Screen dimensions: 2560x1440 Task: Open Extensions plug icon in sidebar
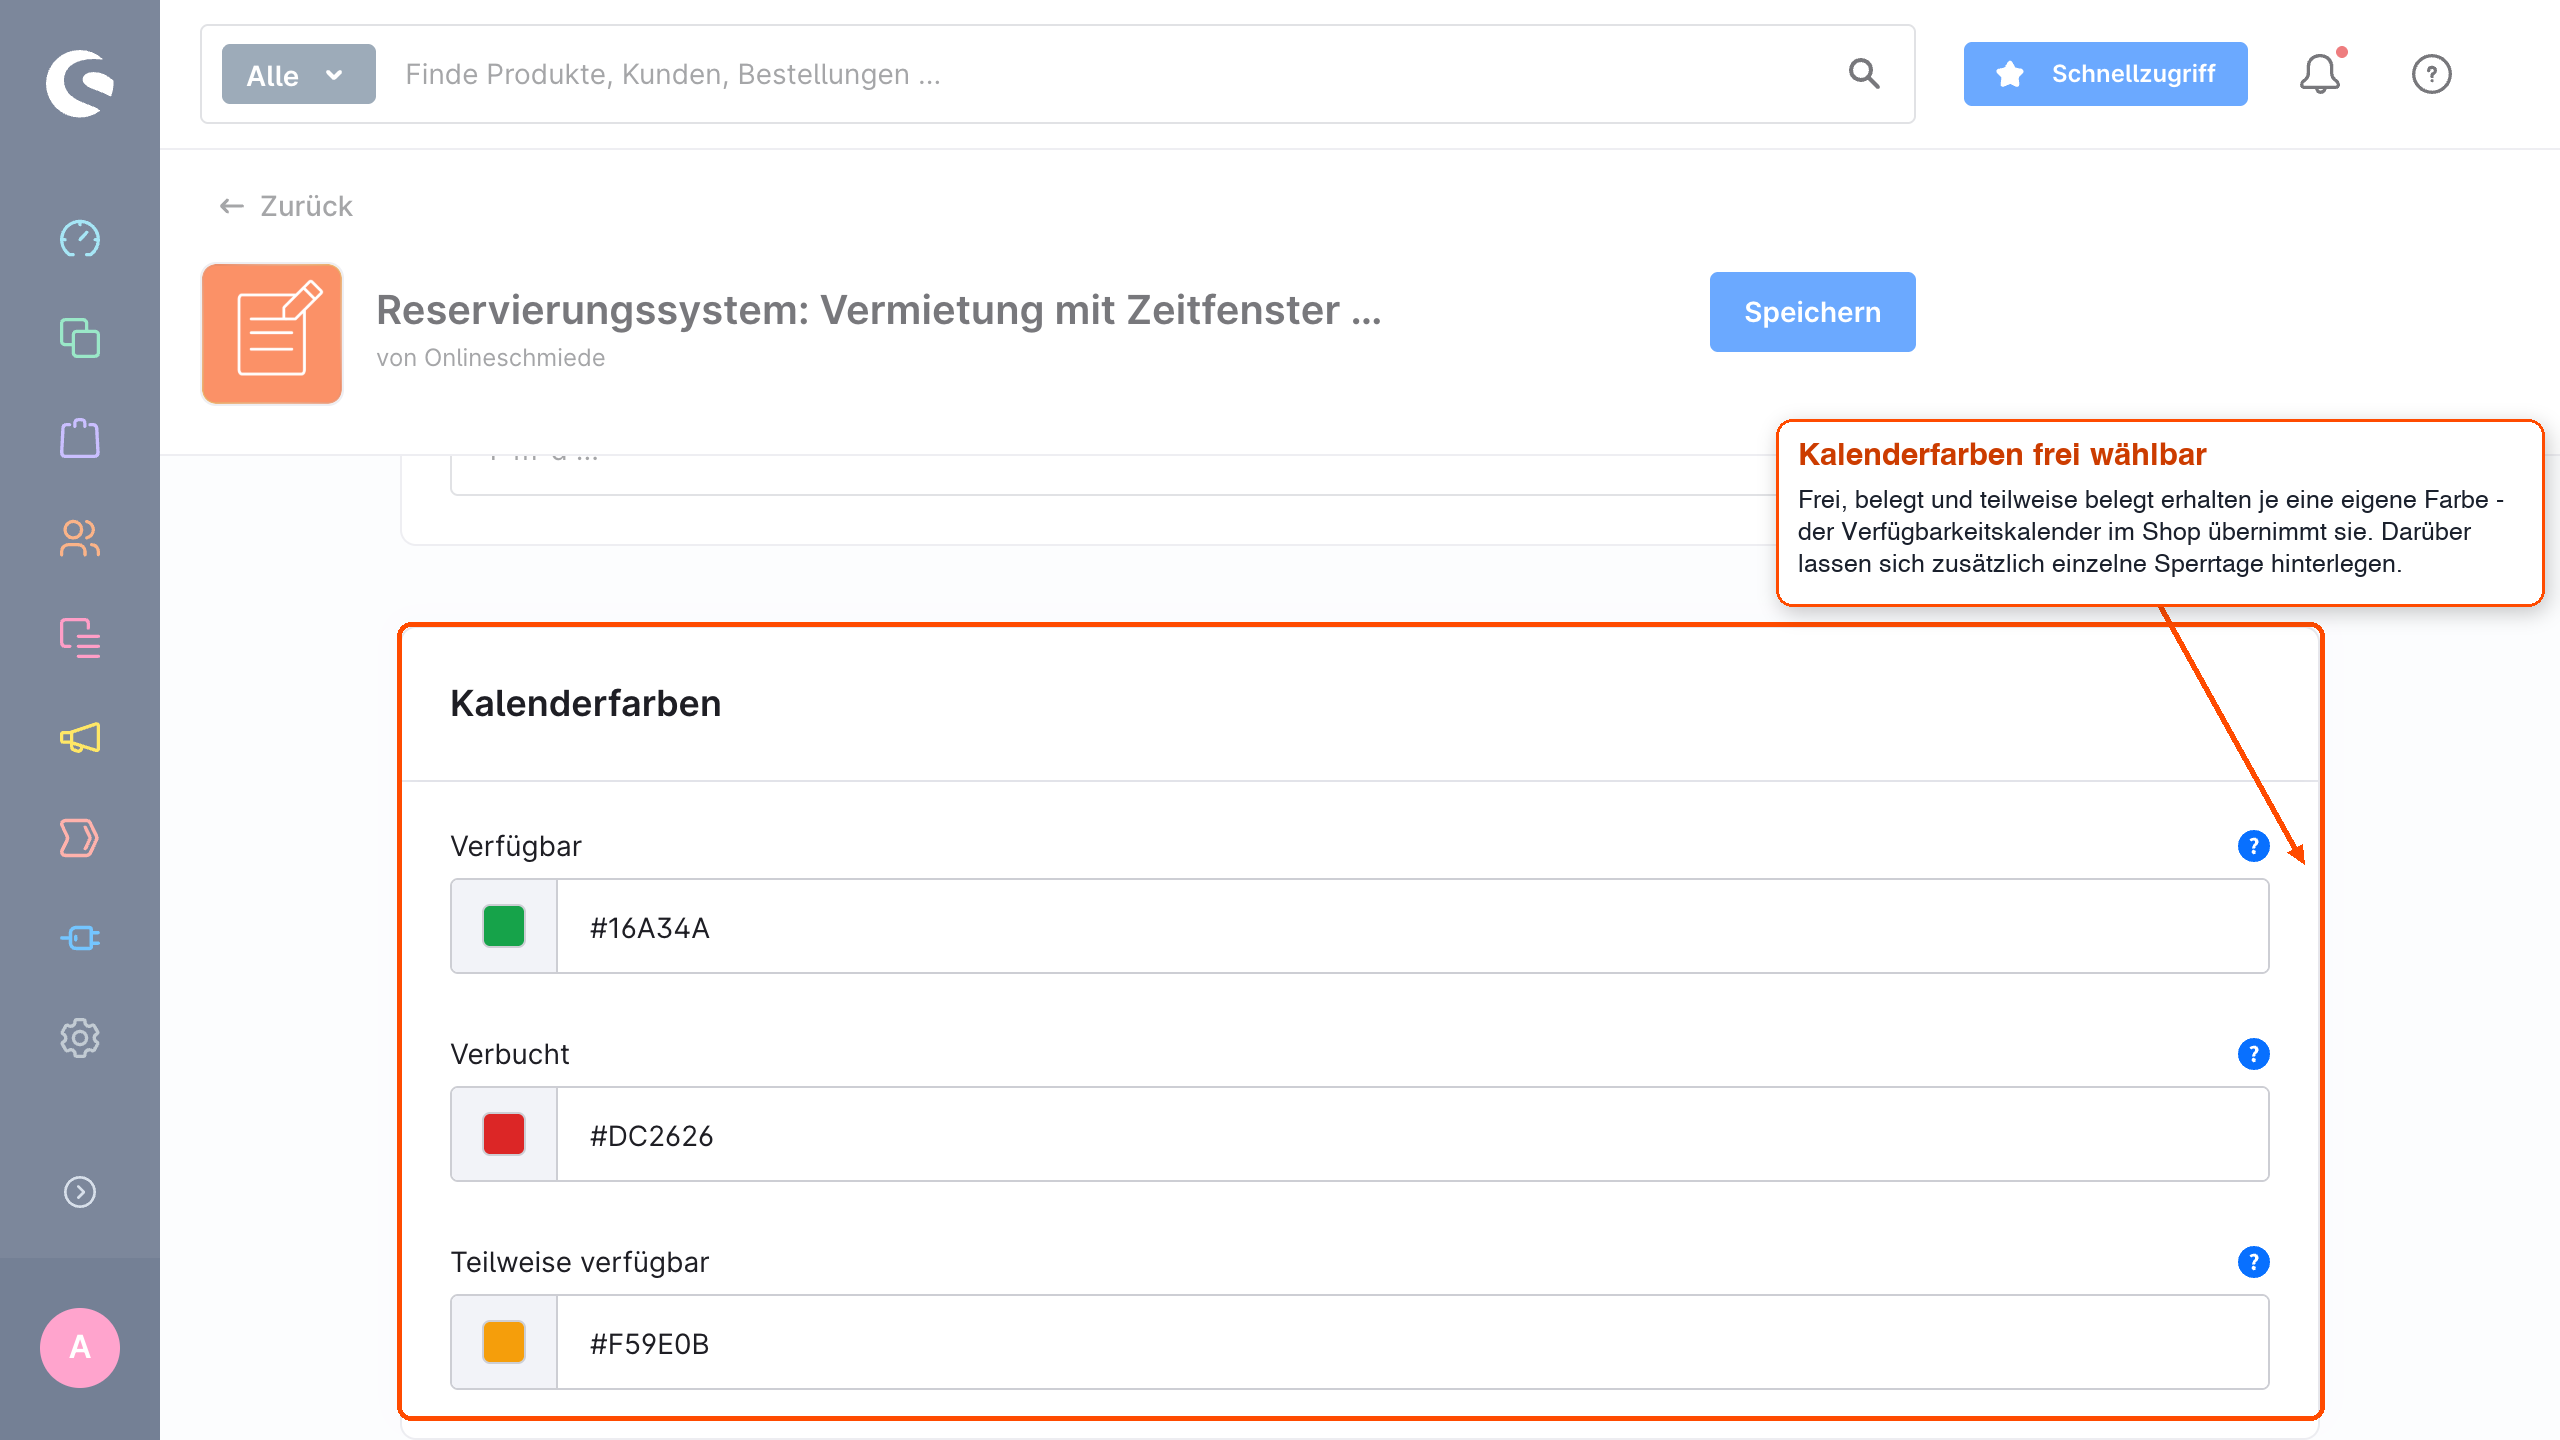(x=80, y=938)
